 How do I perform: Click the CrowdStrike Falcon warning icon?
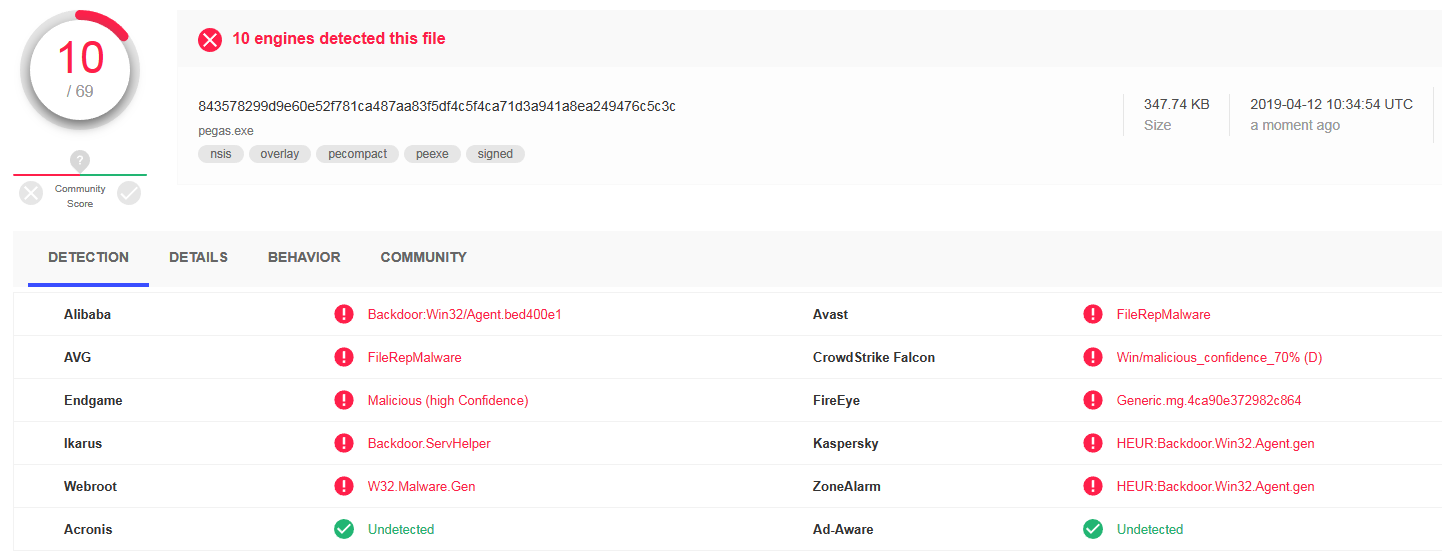(x=1093, y=357)
